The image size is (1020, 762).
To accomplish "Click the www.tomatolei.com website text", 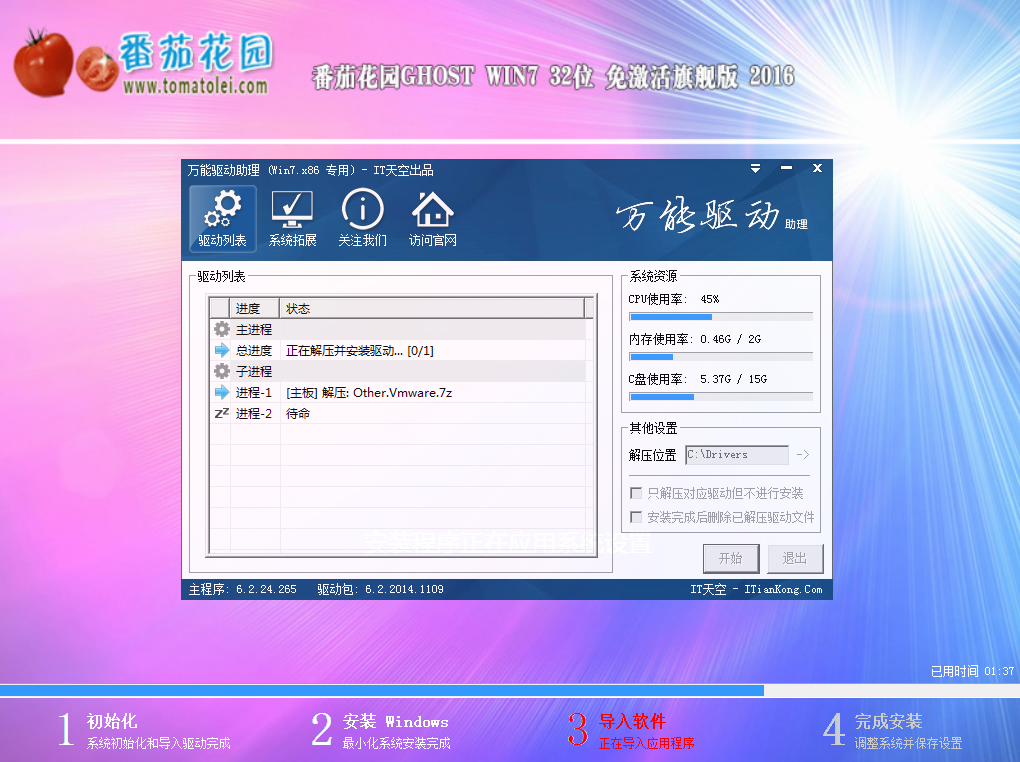I will pos(195,86).
